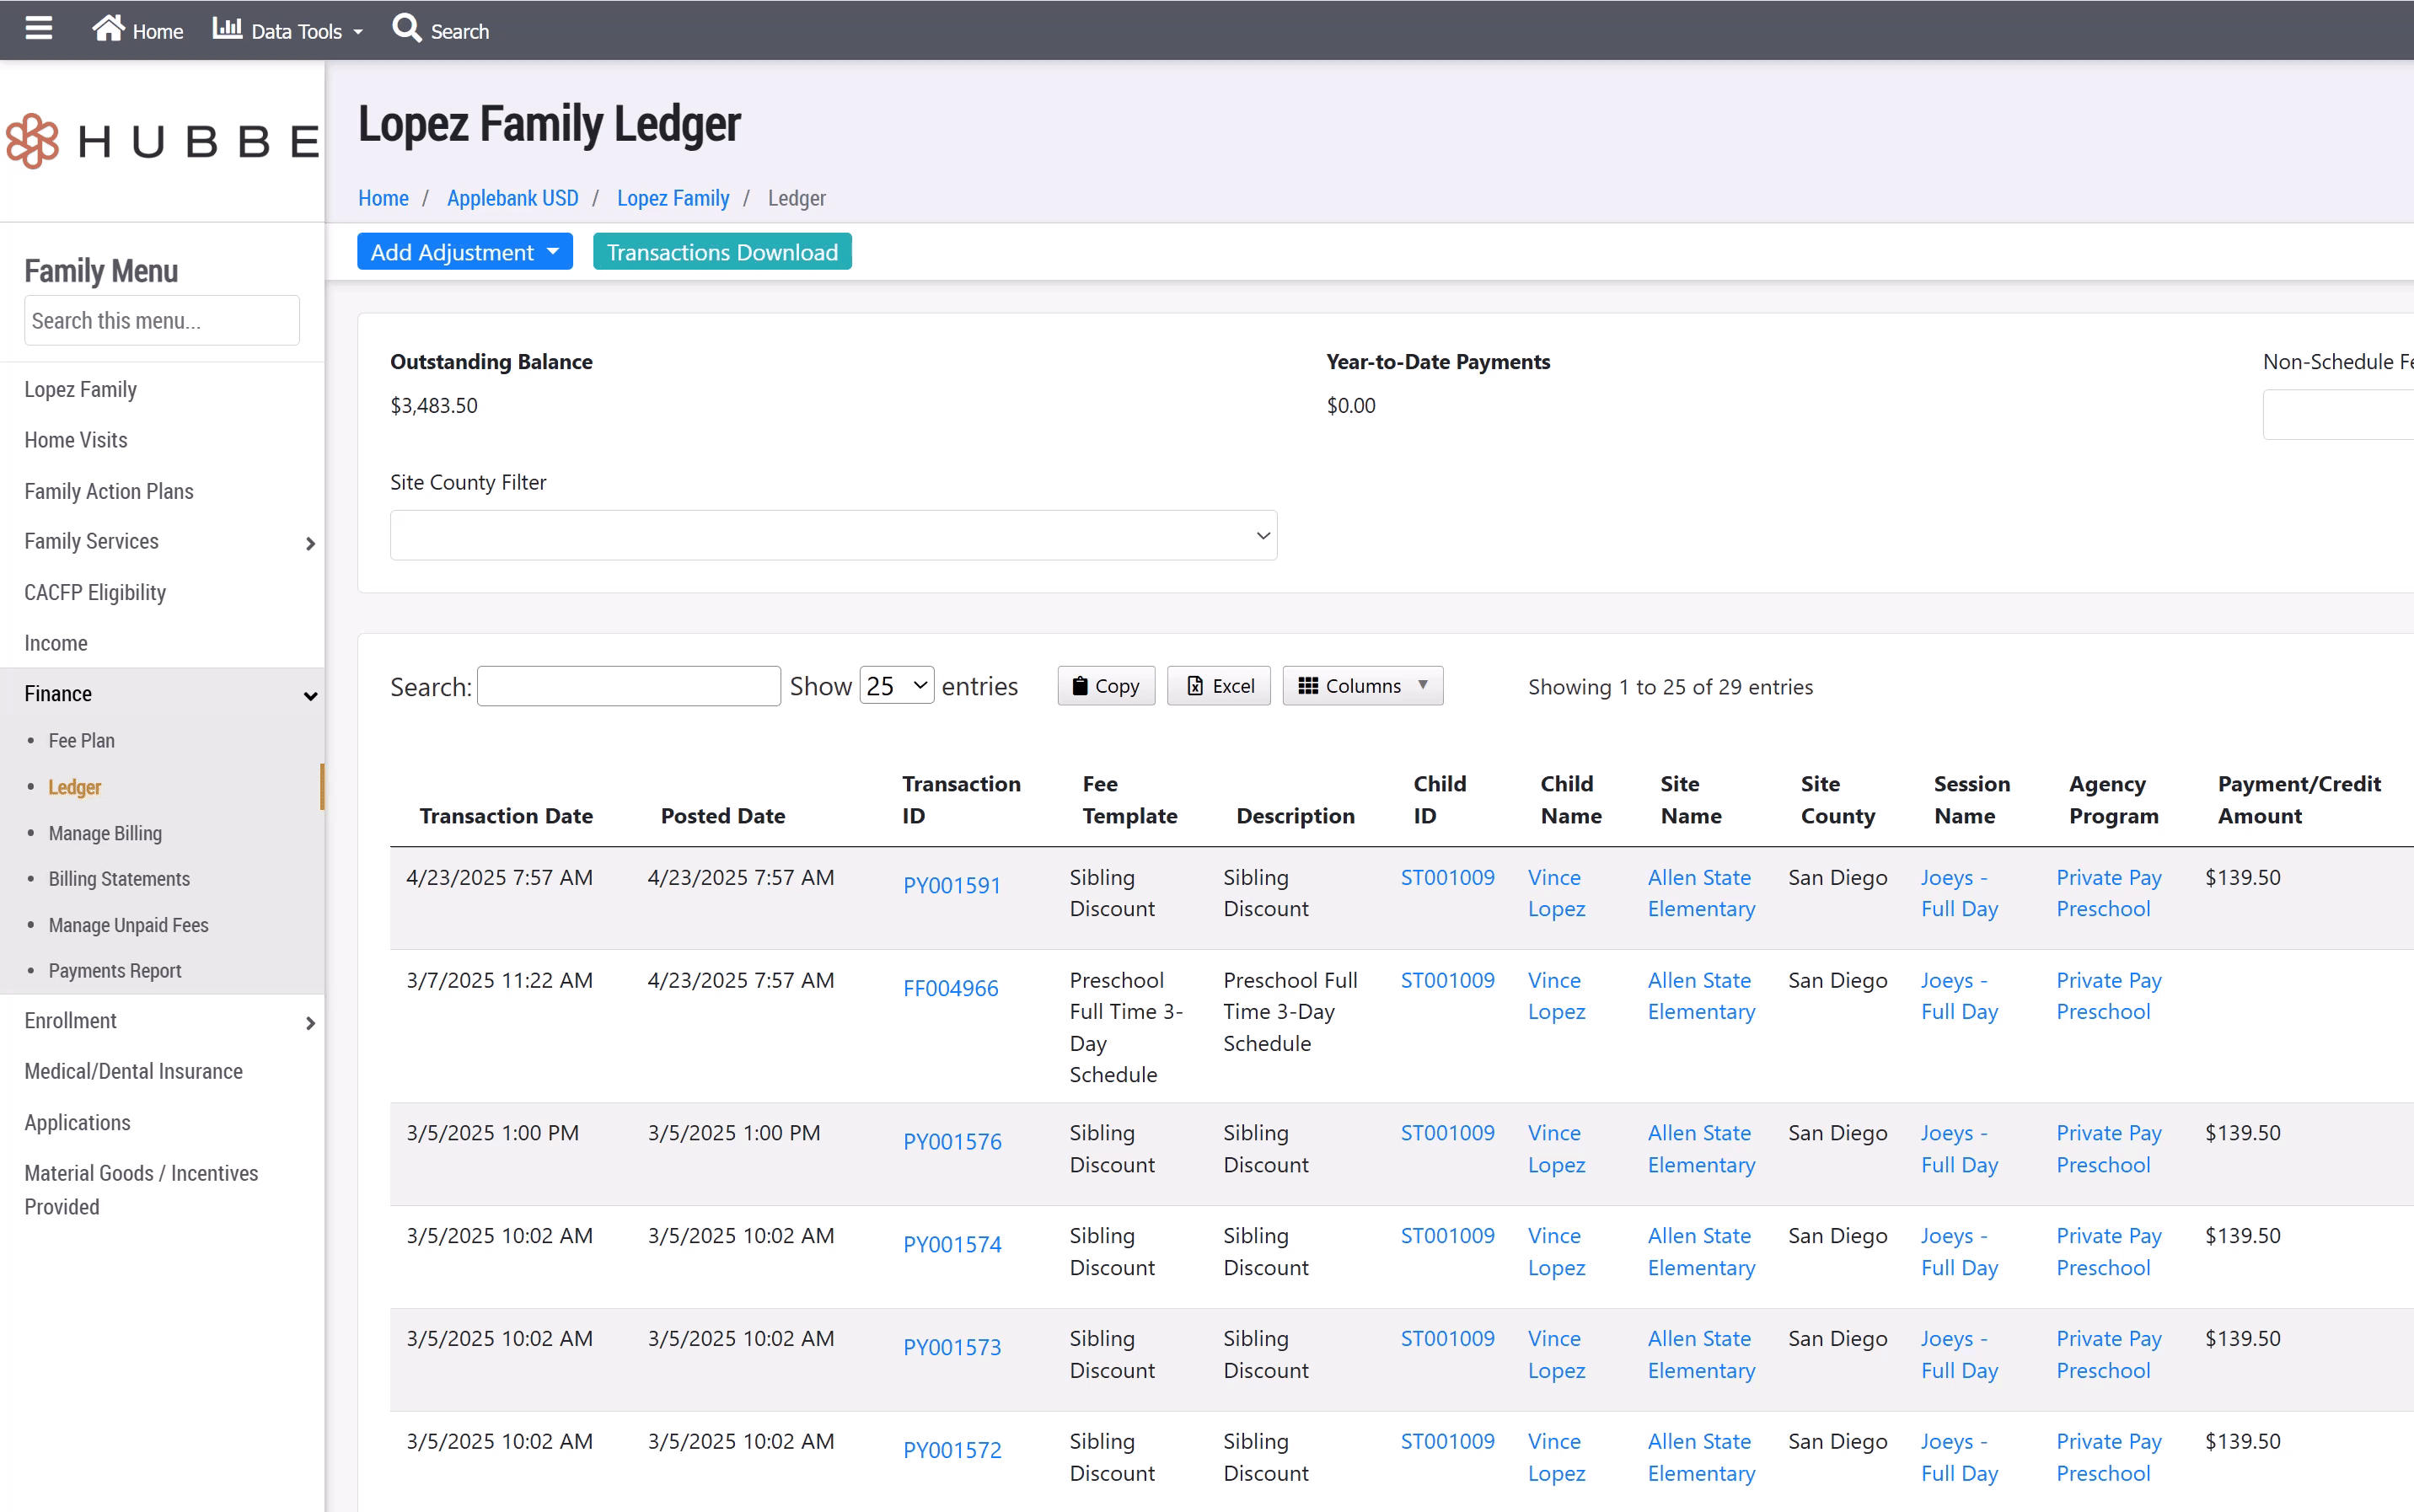This screenshot has height=1512, width=2414.
Task: Click Applebank USD breadcrumb link
Action: 512,198
